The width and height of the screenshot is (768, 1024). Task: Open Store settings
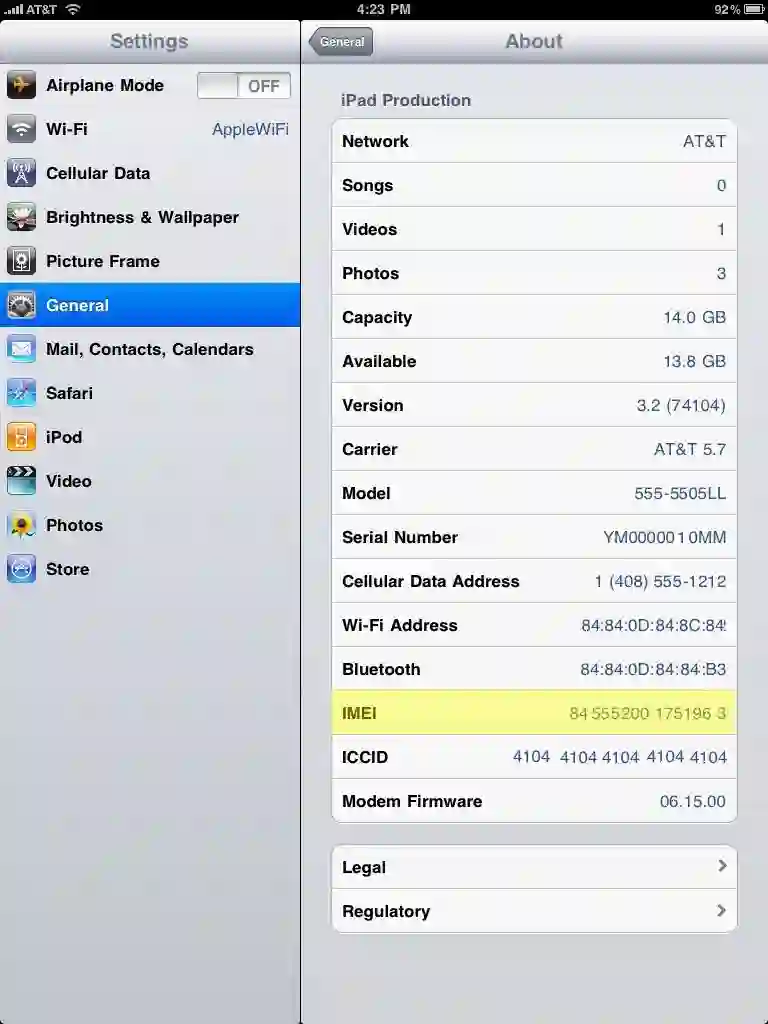pyautogui.click(x=150, y=569)
